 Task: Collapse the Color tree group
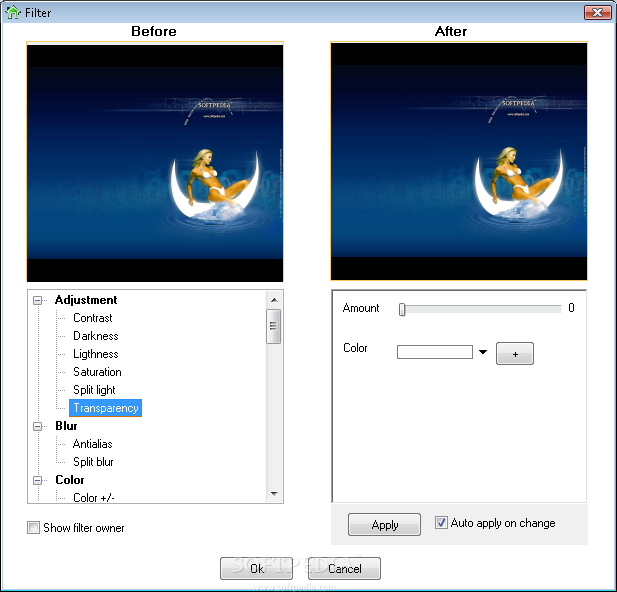point(37,480)
